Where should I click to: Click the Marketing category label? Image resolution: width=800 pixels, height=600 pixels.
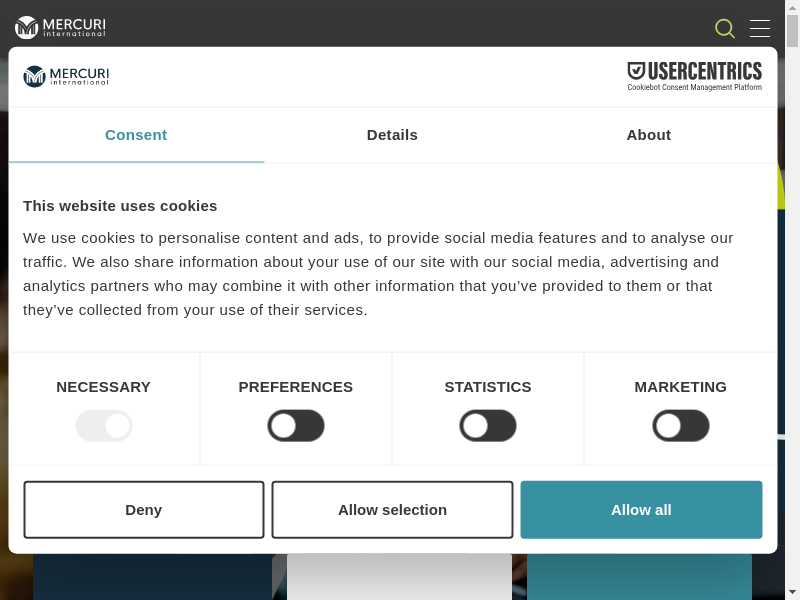[x=681, y=387]
